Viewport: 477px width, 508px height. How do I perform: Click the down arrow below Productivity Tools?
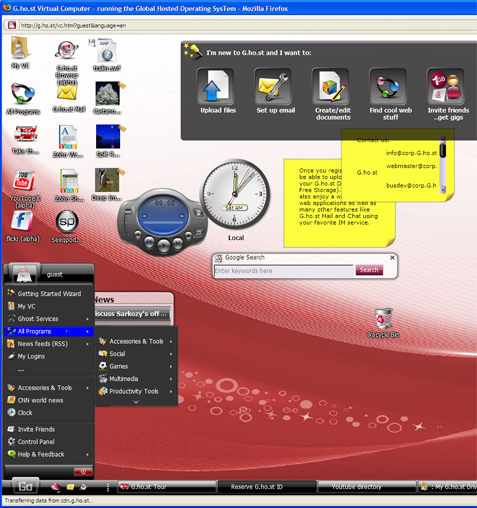pos(136,402)
